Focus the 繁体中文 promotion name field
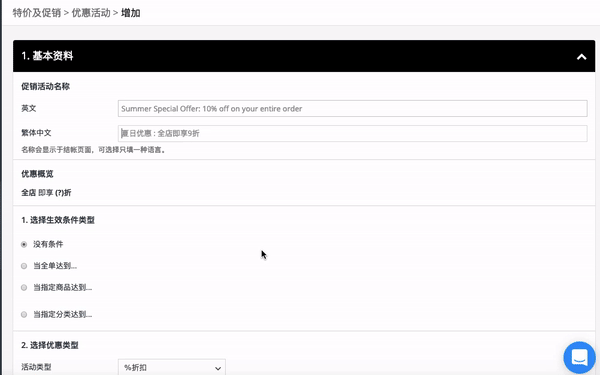This screenshot has height=375, width=600. [352, 133]
